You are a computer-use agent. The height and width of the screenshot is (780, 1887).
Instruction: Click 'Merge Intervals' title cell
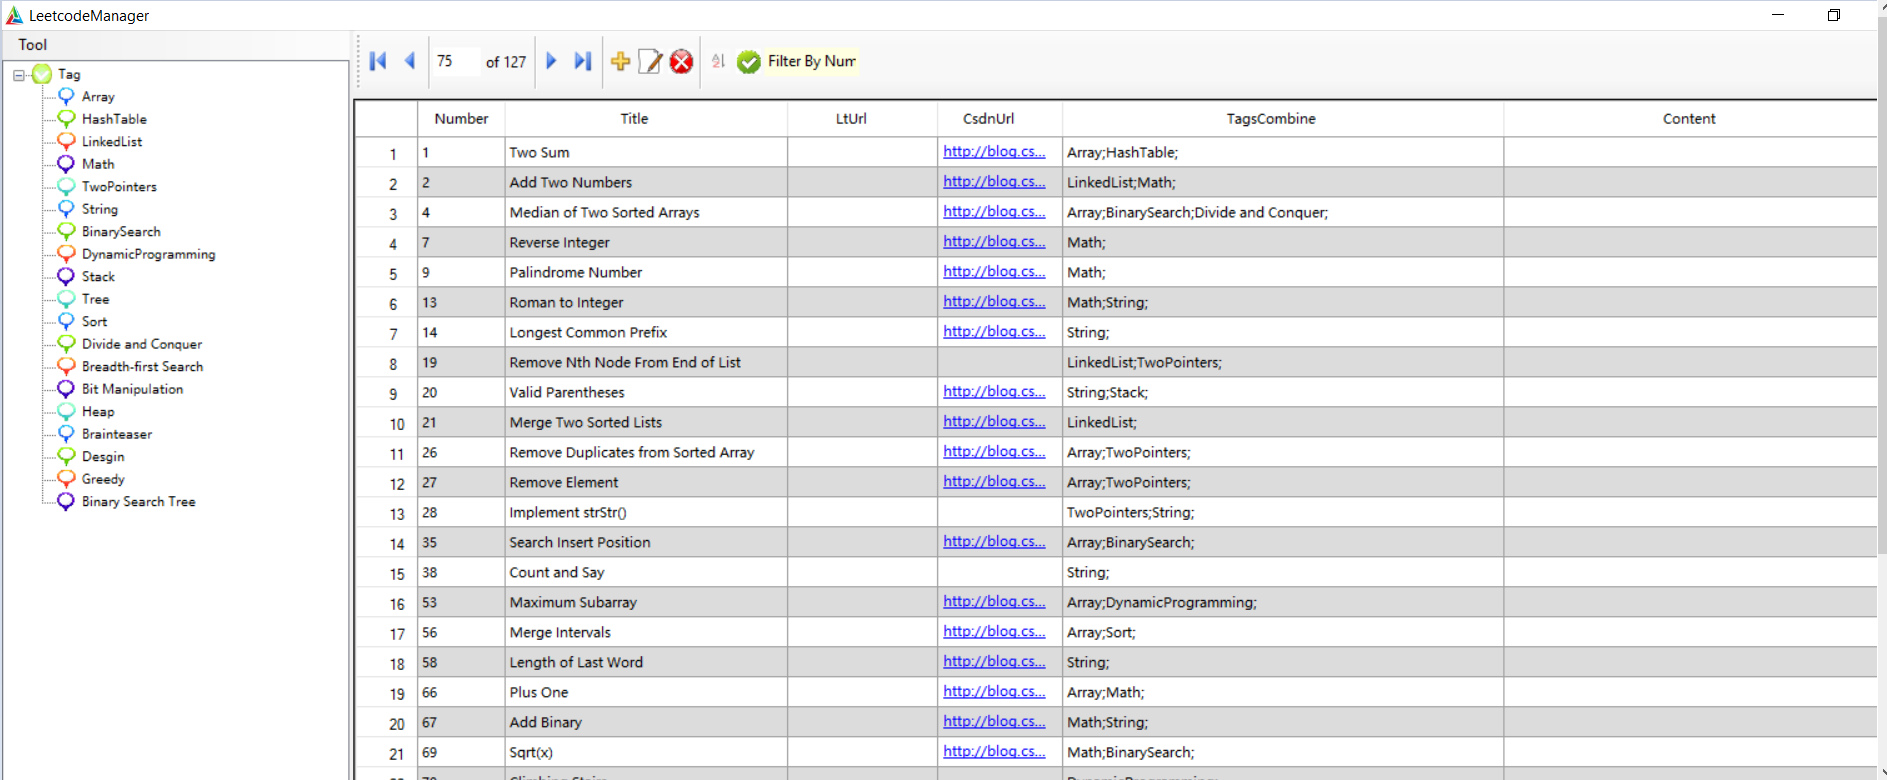click(646, 632)
